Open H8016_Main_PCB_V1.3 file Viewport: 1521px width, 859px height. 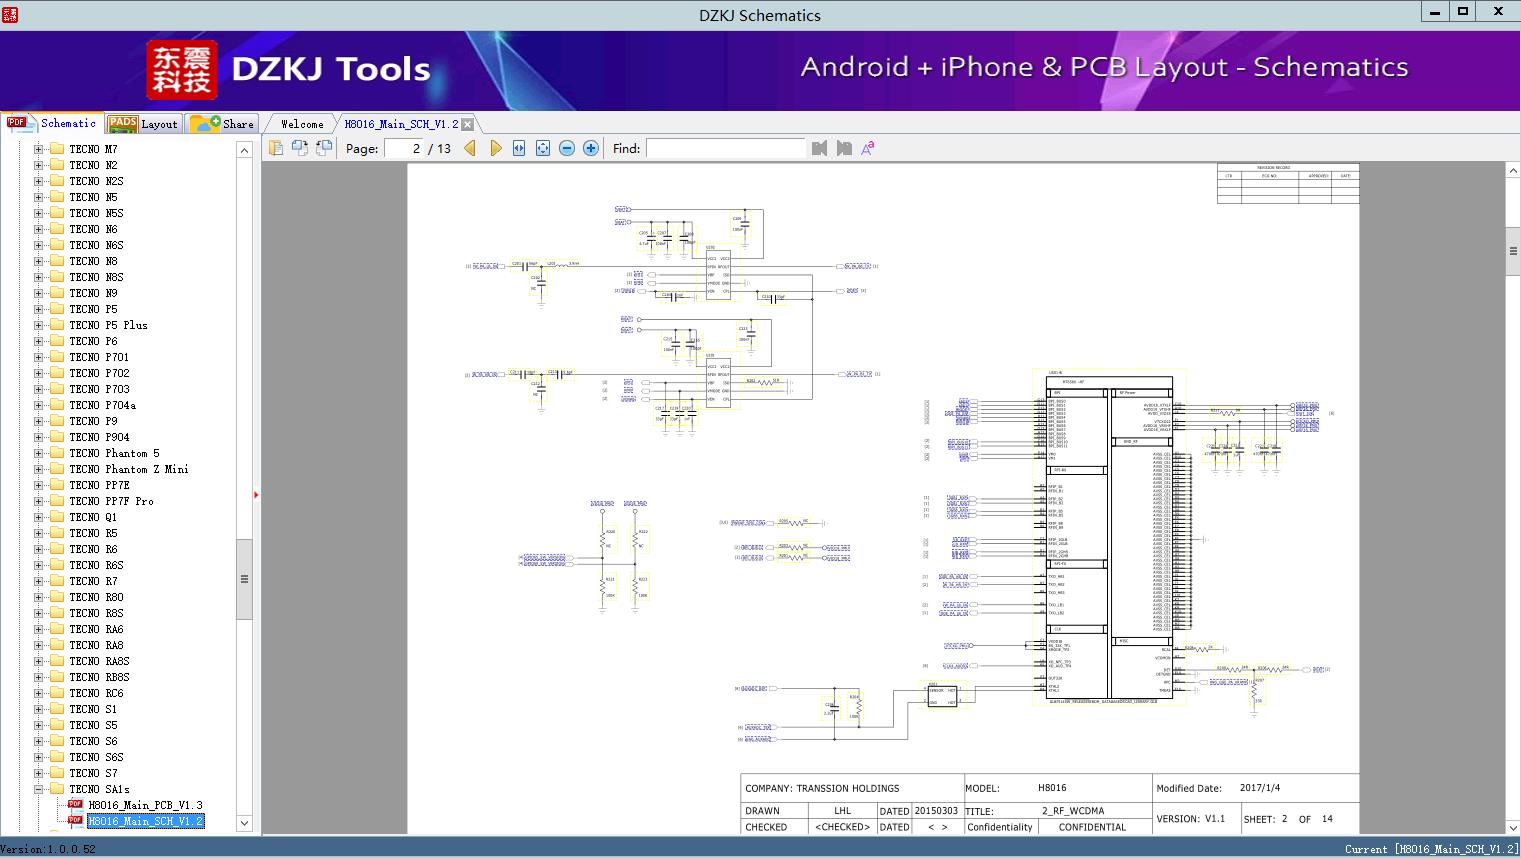(145, 805)
